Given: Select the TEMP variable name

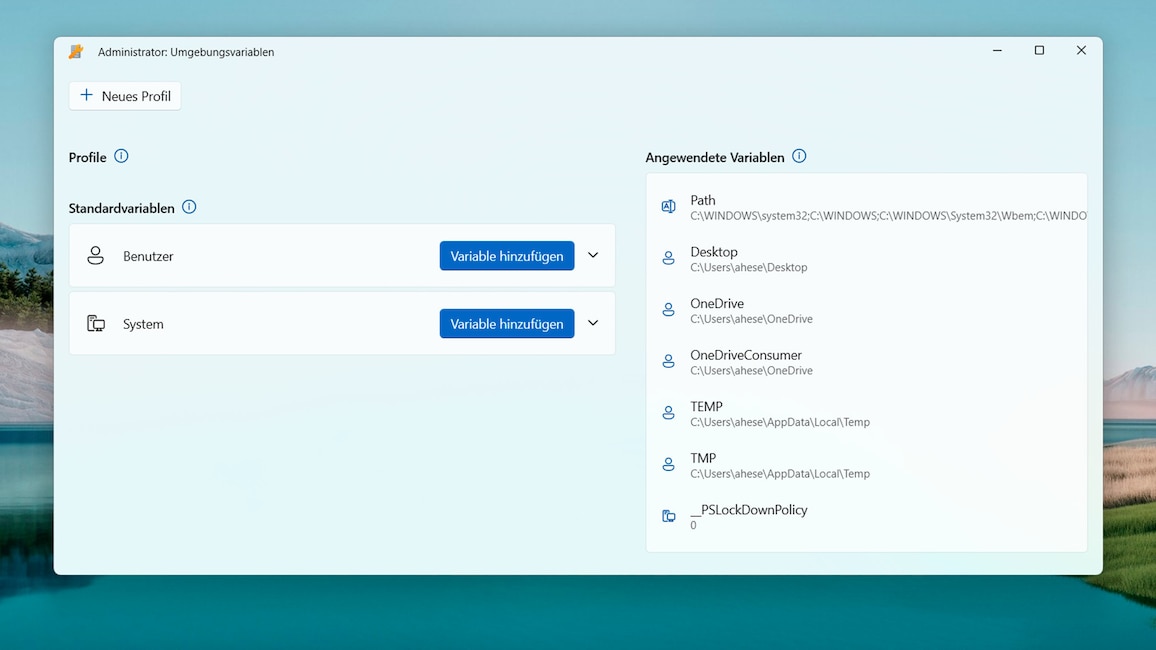Looking at the screenshot, I should (706, 406).
